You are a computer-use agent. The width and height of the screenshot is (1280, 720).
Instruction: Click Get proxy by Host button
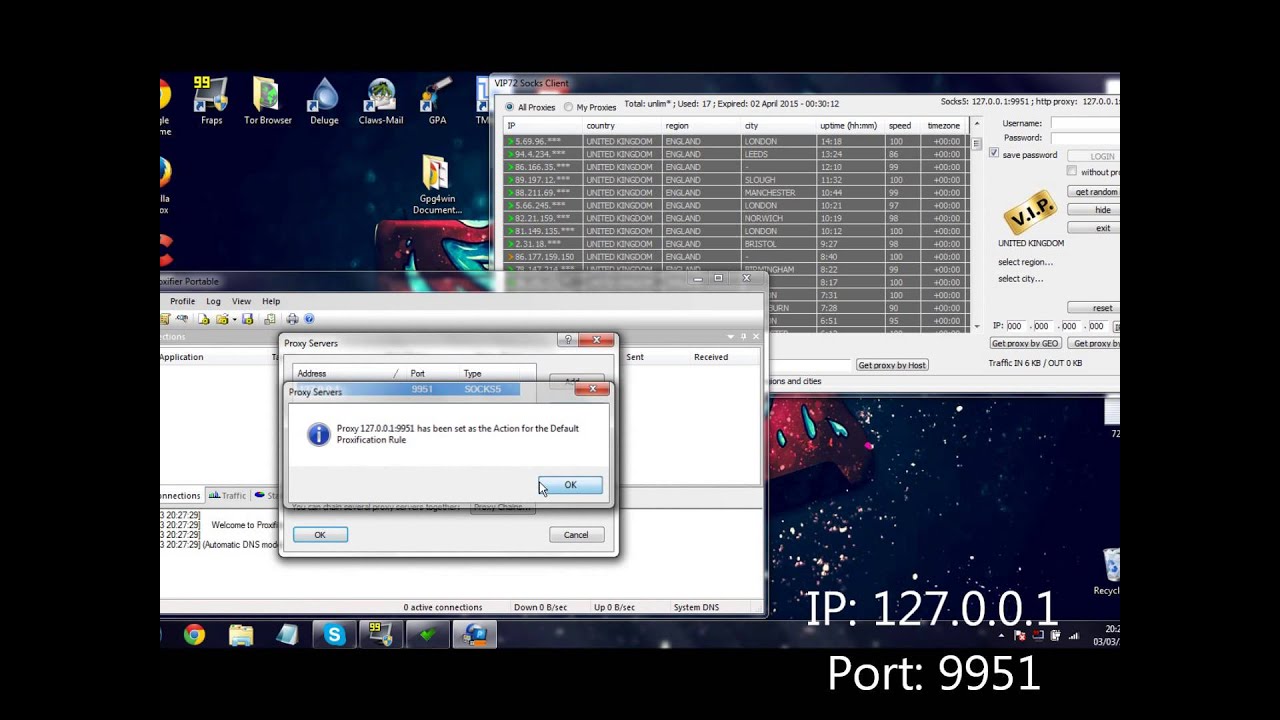(892, 365)
